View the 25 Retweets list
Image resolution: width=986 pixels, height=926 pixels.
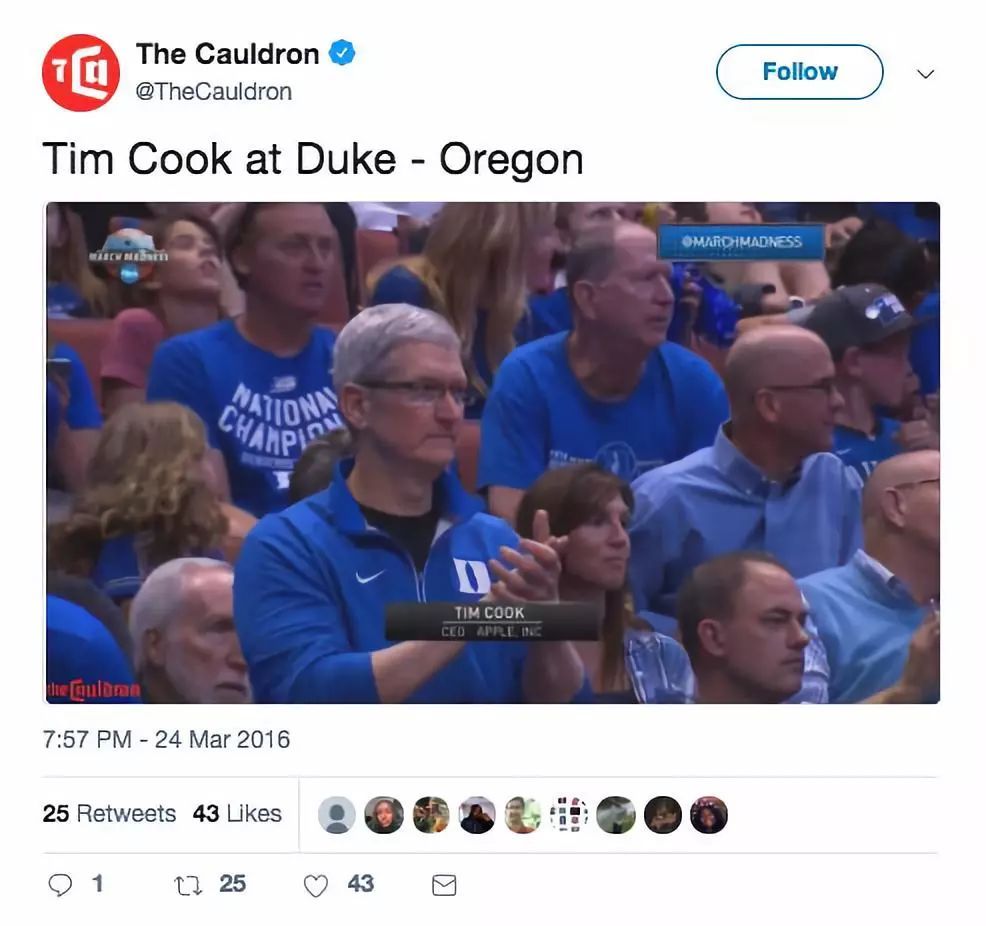(x=109, y=813)
